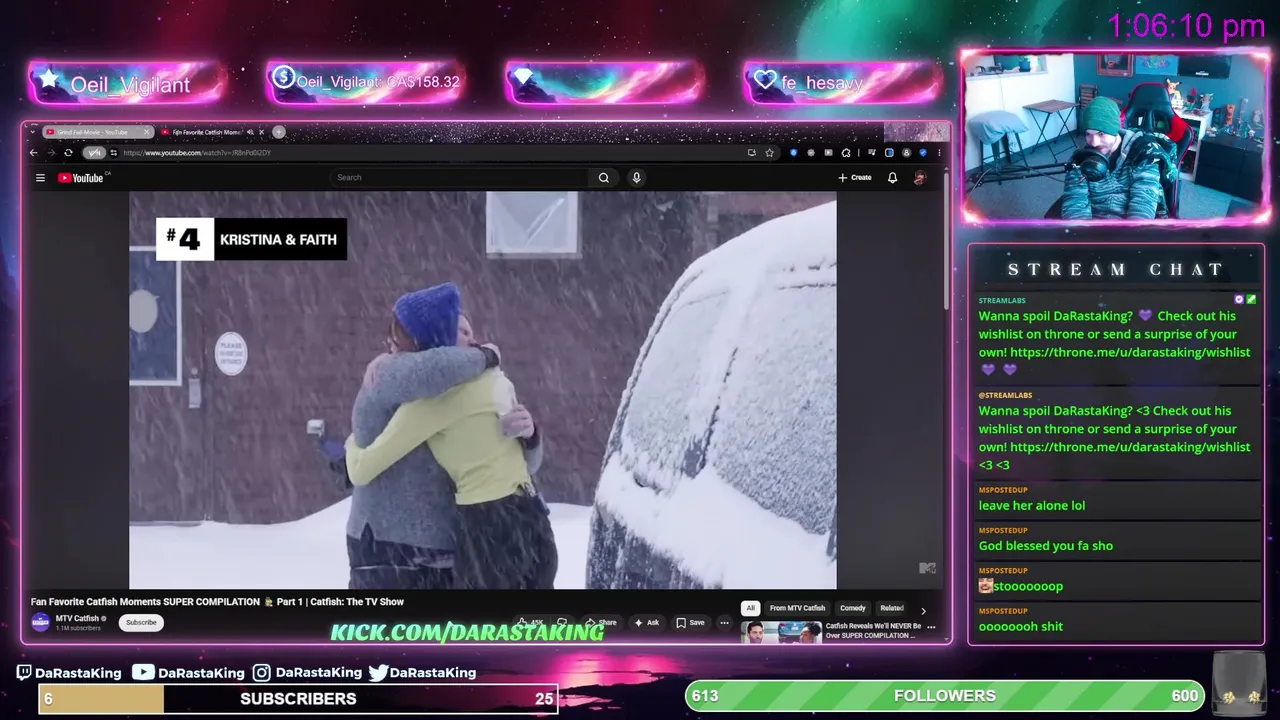Viewport: 1280px width, 720px height.
Task: Subscribe to the MTV Catfish channel
Action: [x=141, y=622]
